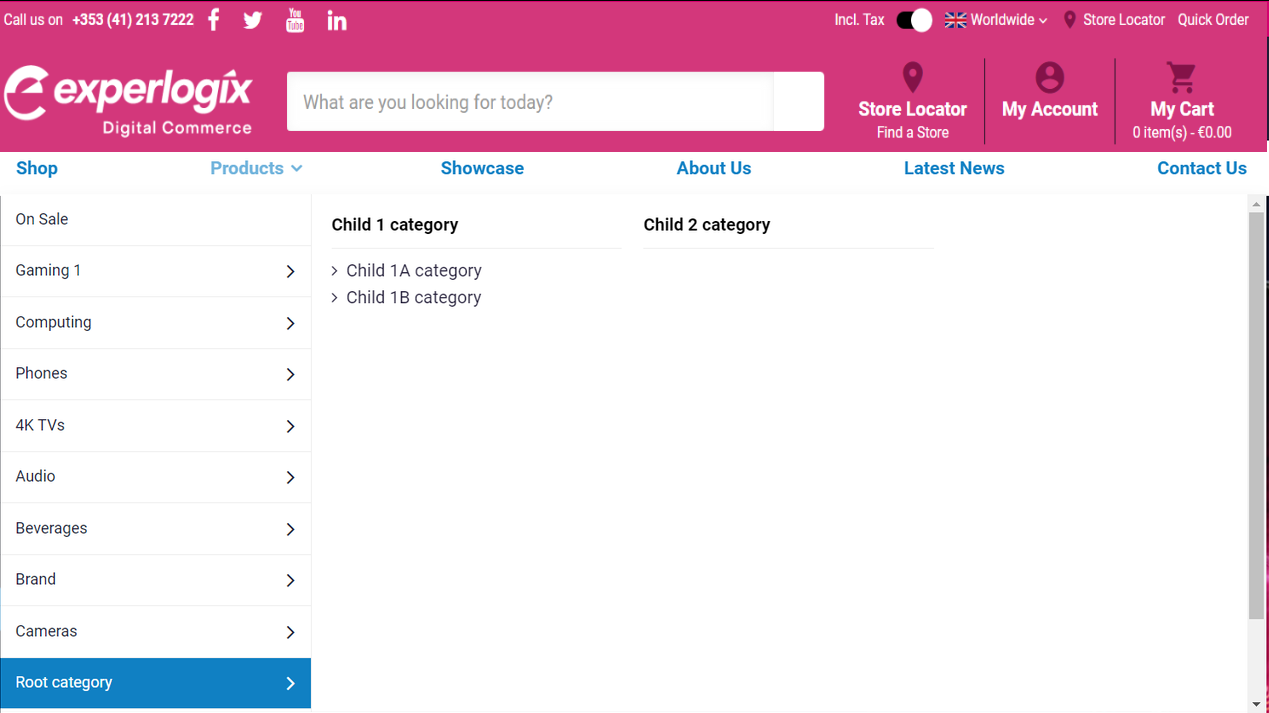Image resolution: width=1269 pixels, height=713 pixels.
Task: Open the Twitter bird icon
Action: click(x=253, y=20)
